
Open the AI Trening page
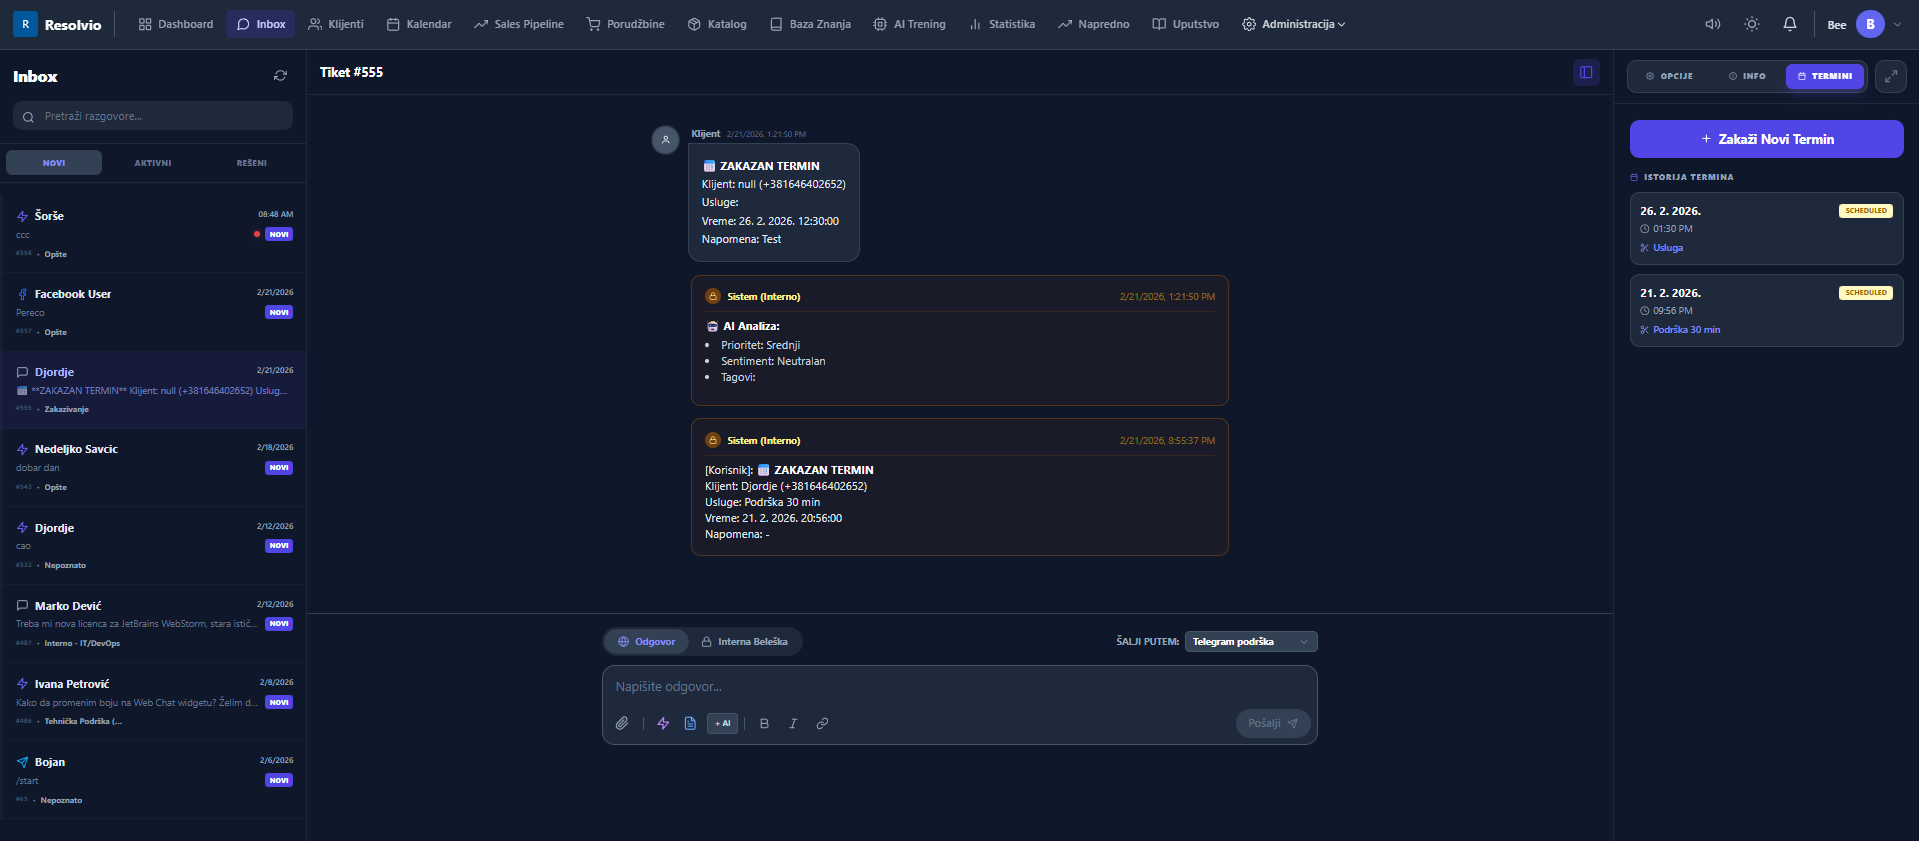[909, 24]
